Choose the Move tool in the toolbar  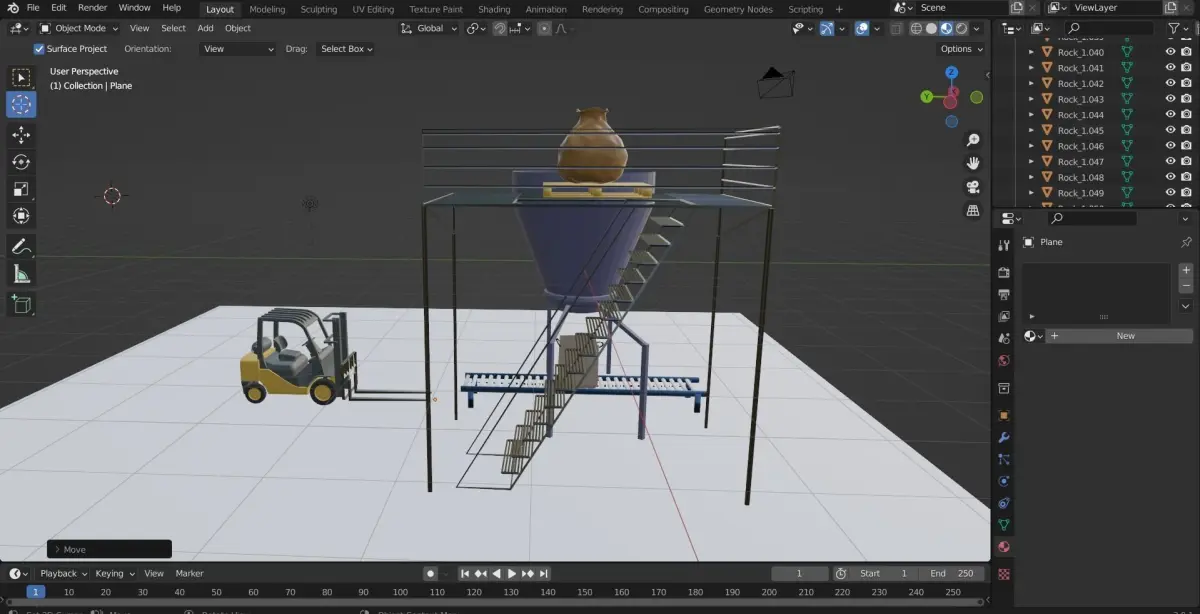click(x=21, y=135)
